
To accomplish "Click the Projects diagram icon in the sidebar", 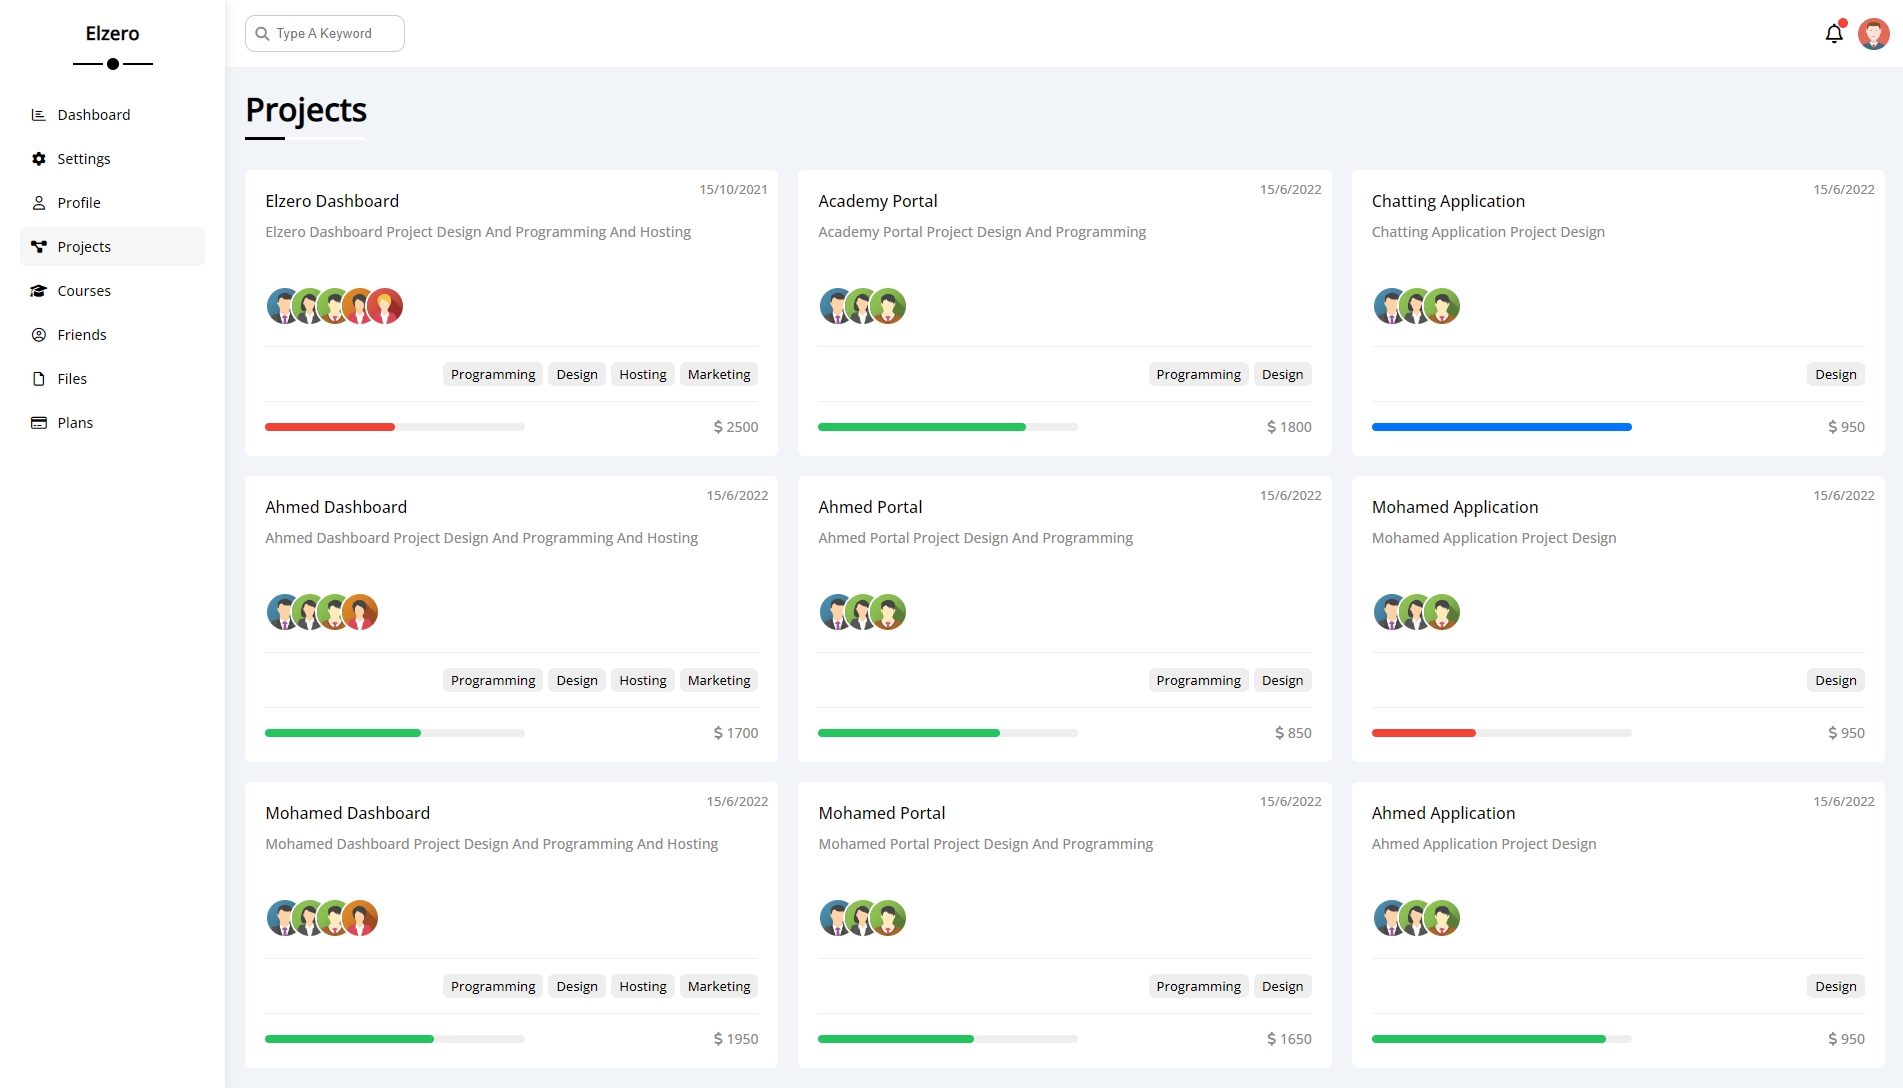I will 39,247.
